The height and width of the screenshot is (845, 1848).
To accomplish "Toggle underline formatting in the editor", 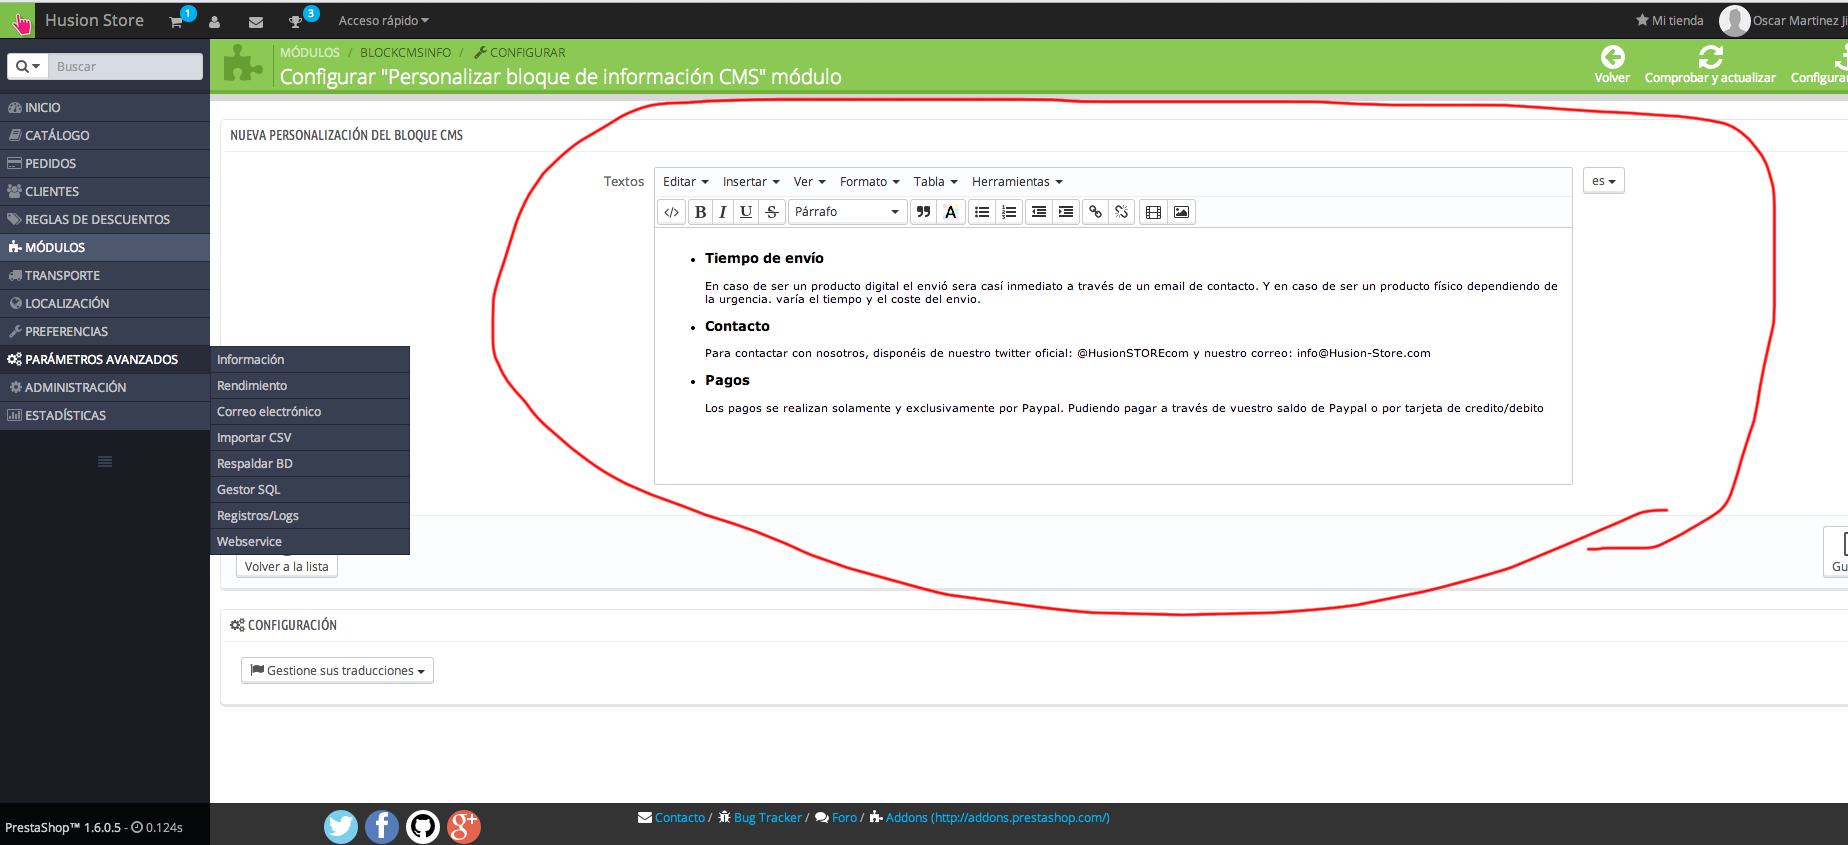I will (746, 212).
